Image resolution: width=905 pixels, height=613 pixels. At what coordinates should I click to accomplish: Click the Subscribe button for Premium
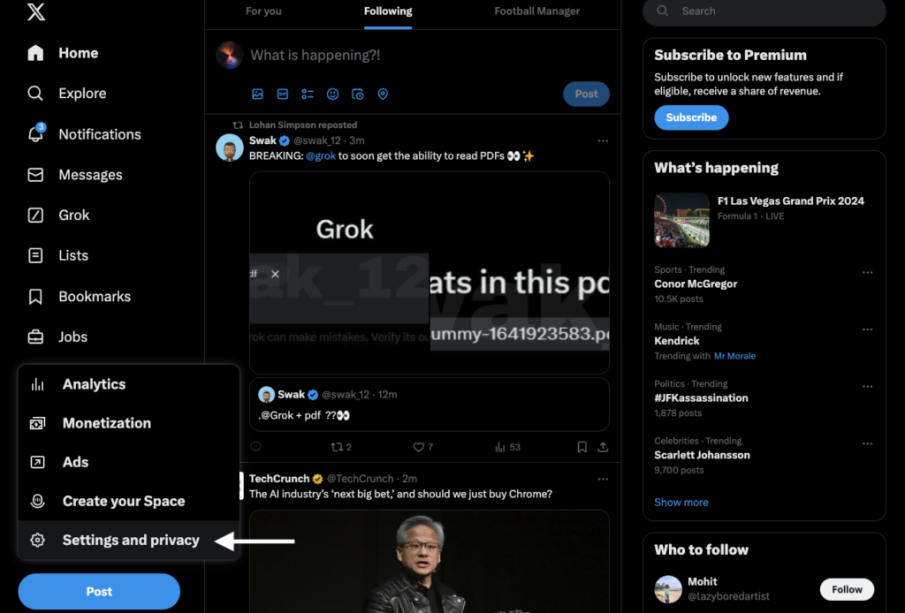click(x=691, y=118)
